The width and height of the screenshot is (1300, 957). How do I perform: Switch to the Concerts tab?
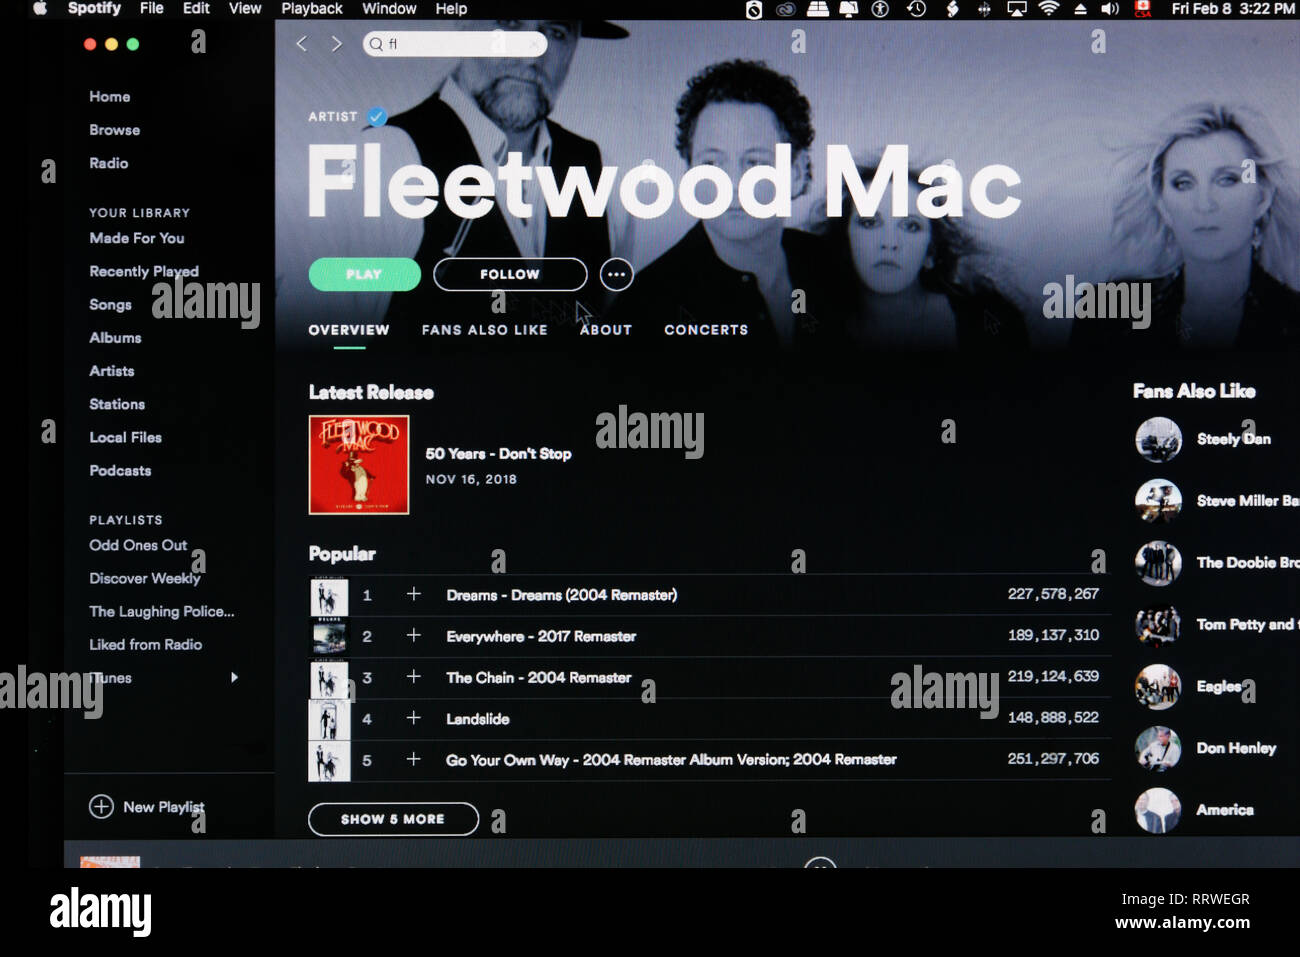point(706,330)
